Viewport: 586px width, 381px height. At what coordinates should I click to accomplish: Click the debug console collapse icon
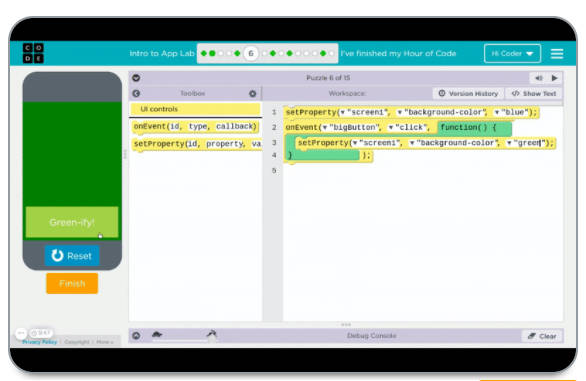tap(136, 336)
